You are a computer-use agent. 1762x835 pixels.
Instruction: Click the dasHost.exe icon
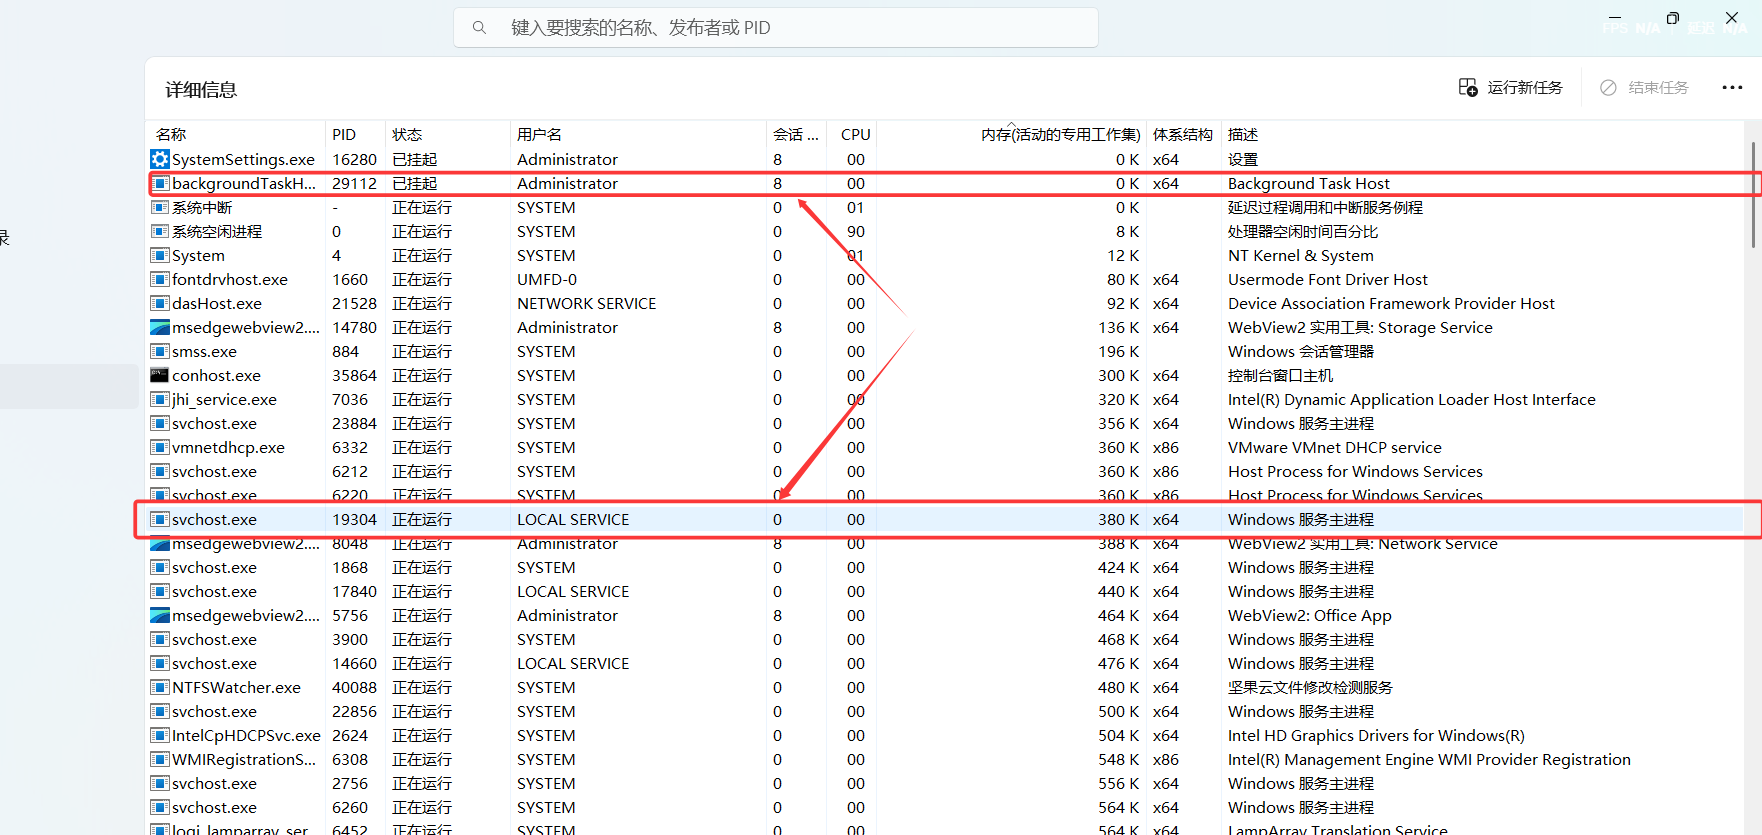pos(160,303)
